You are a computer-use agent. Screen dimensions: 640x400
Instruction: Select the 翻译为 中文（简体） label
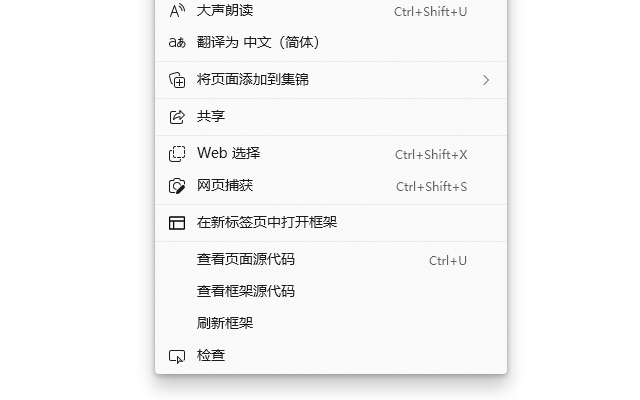tap(258, 43)
